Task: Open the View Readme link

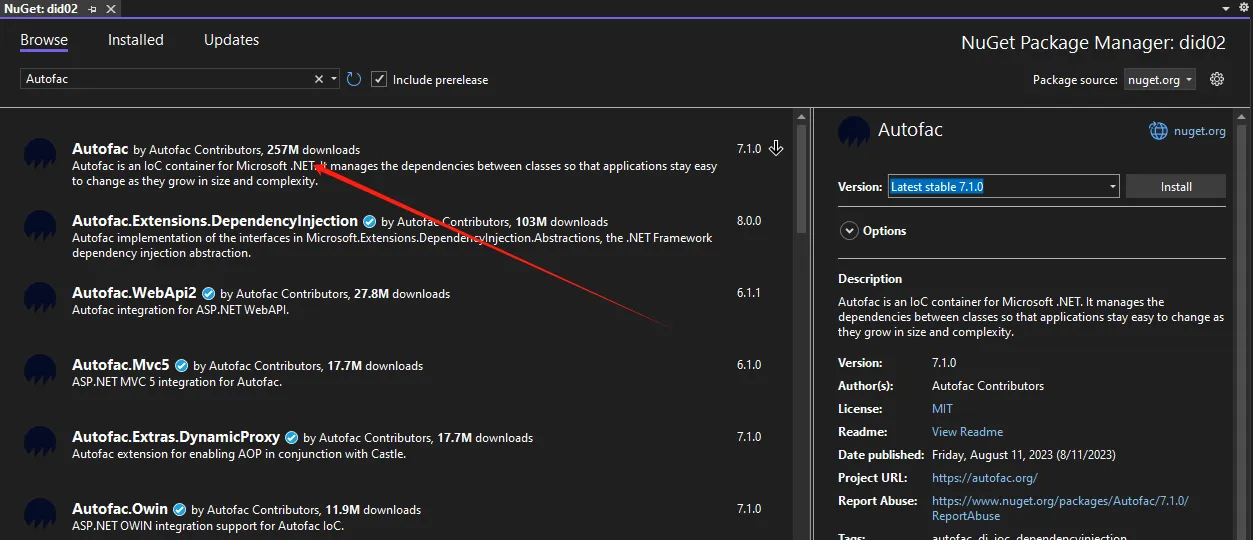Action: click(x=967, y=432)
